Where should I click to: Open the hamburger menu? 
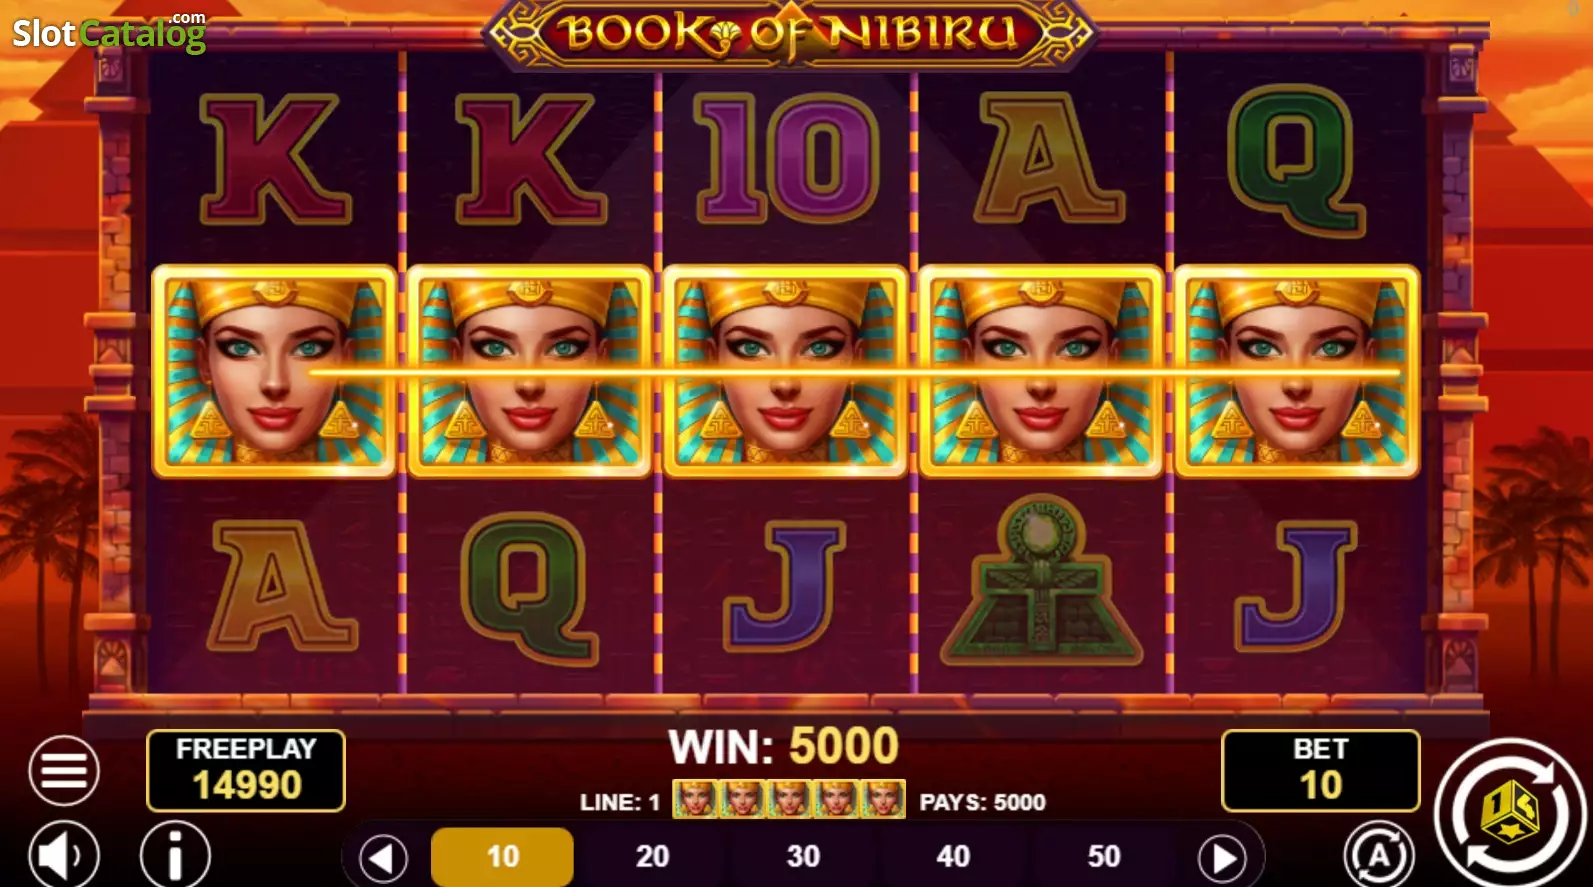coord(64,770)
